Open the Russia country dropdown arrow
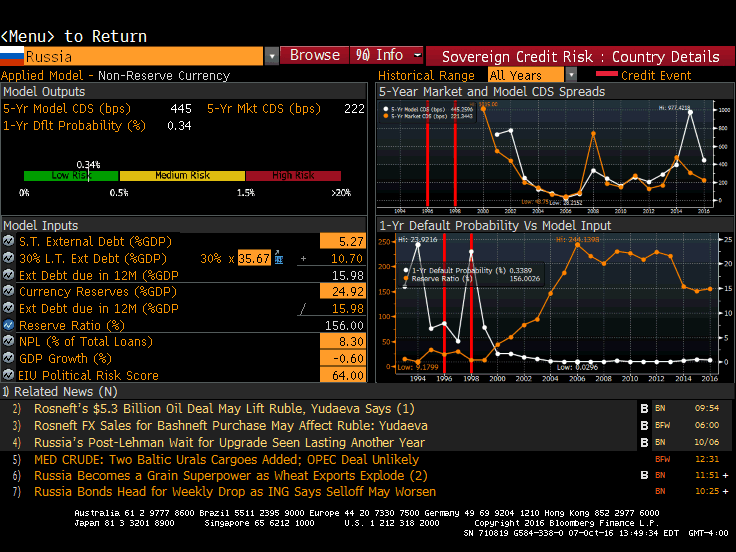Image resolution: width=736 pixels, height=552 pixels. click(x=271, y=56)
